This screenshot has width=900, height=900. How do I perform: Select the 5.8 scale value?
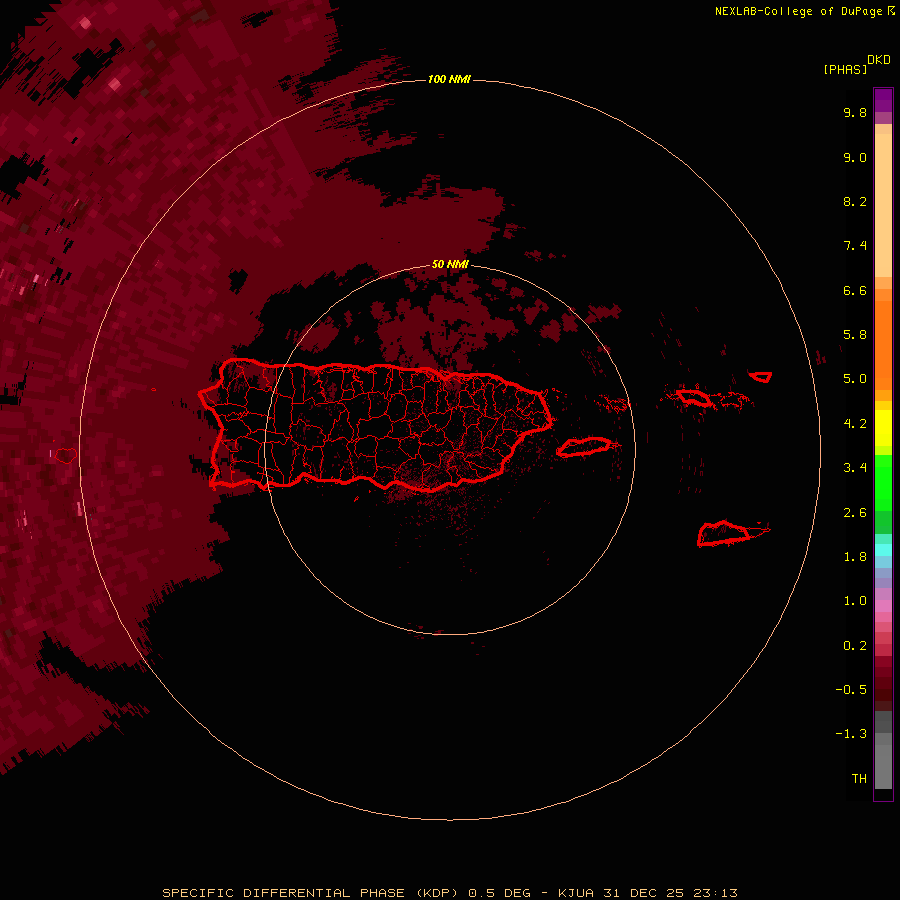[x=855, y=335]
